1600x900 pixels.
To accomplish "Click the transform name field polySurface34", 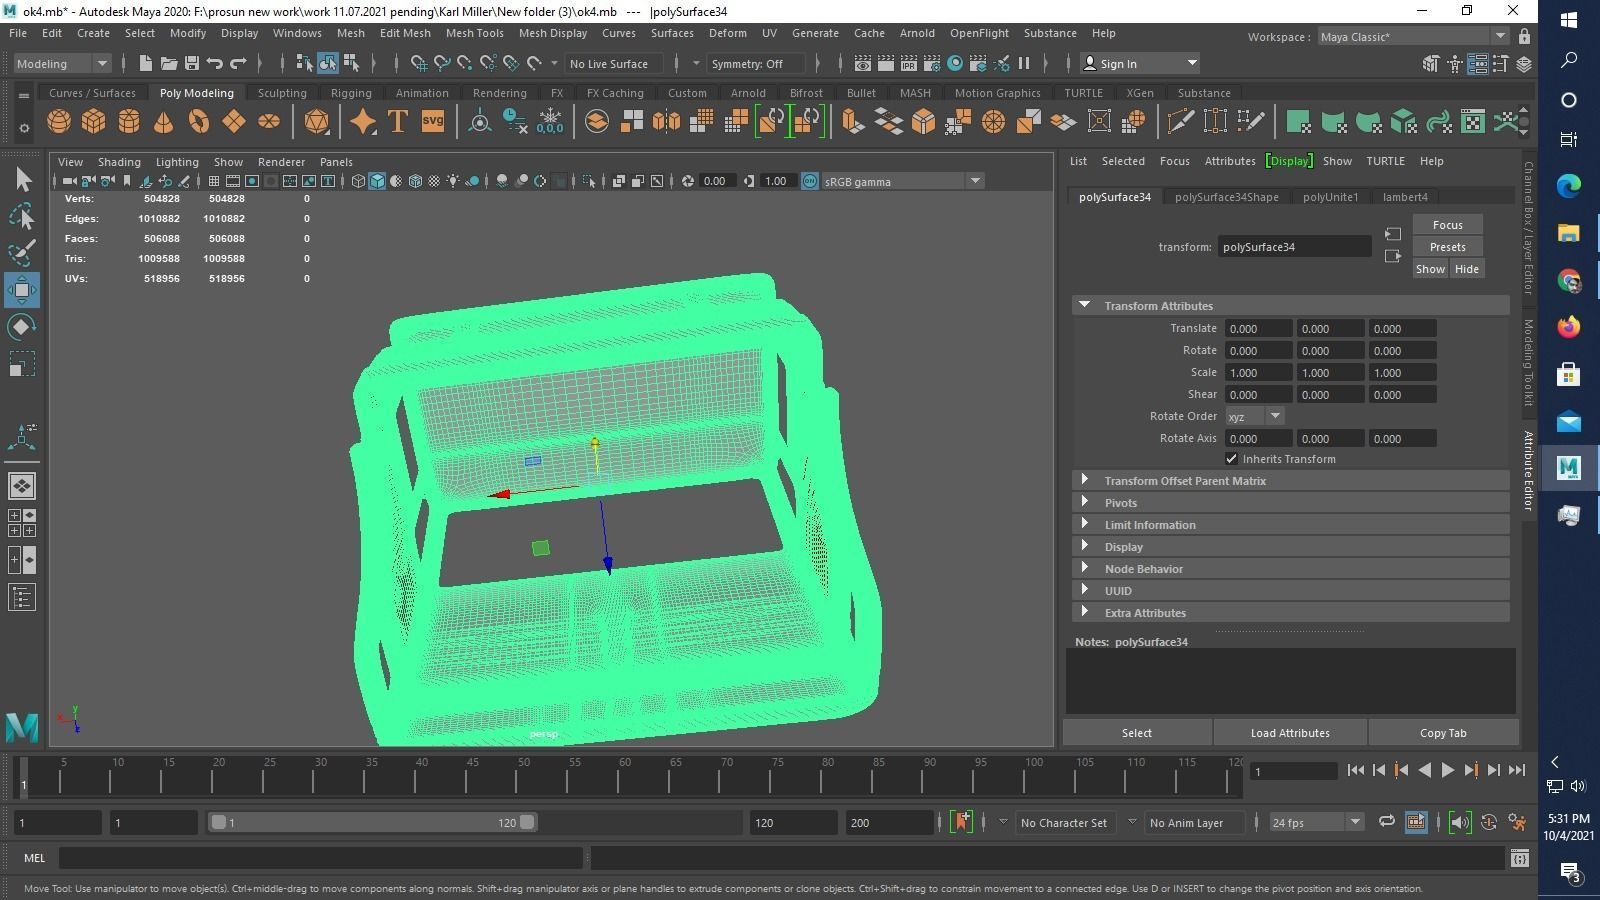I will coord(1294,247).
